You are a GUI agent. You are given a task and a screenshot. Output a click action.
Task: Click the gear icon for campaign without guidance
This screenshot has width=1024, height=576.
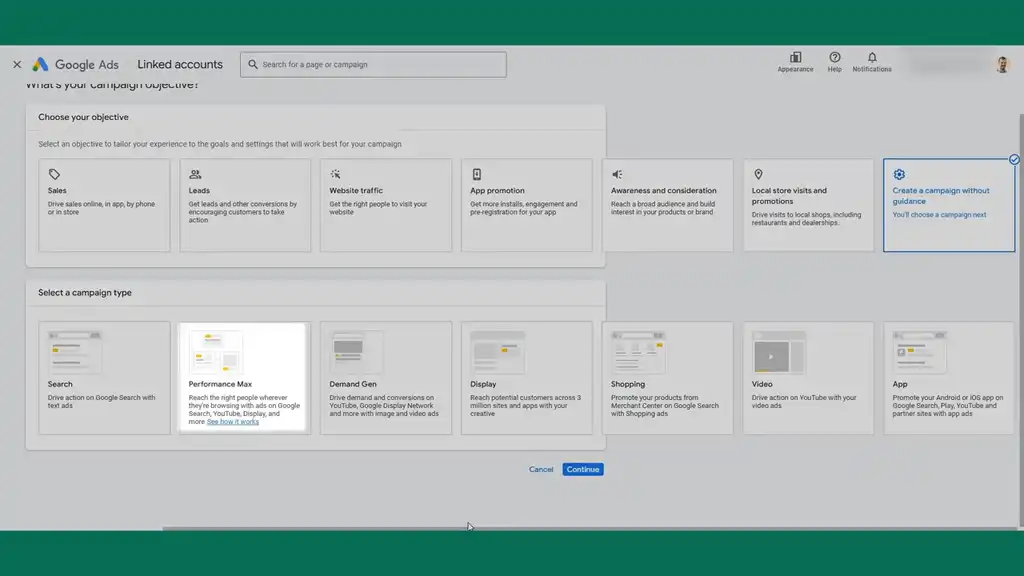point(899,174)
